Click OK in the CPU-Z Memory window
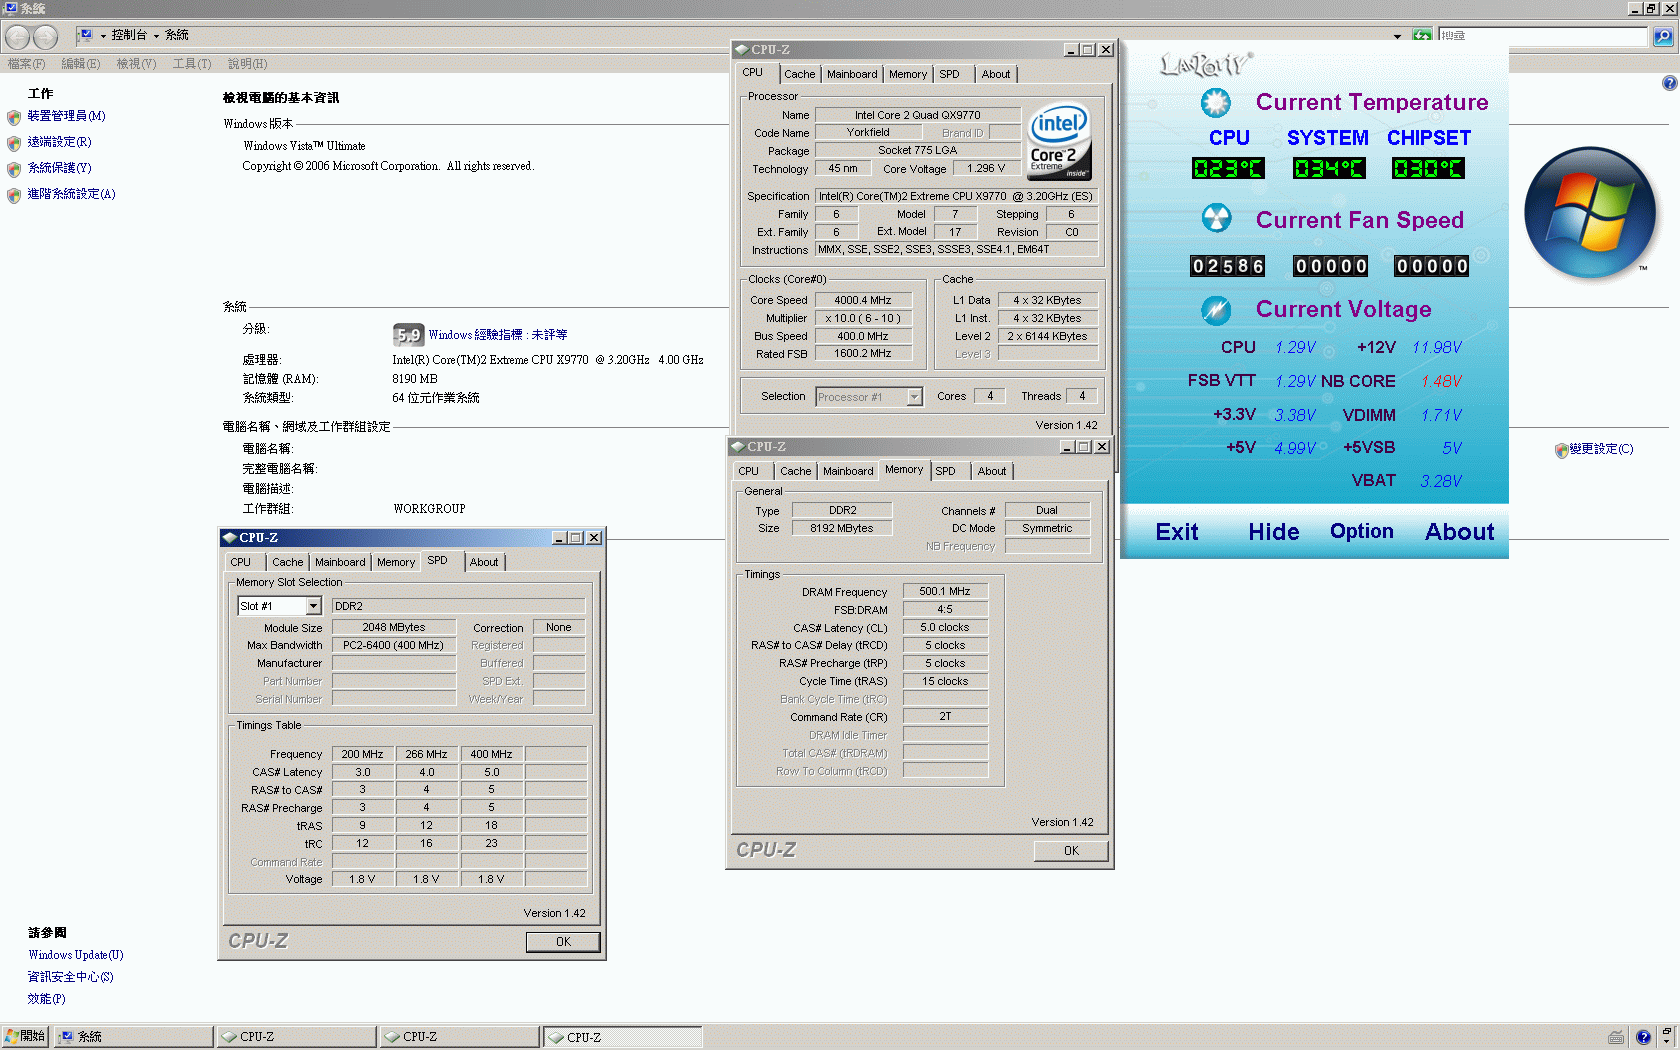1680x1050 pixels. (x=1071, y=851)
